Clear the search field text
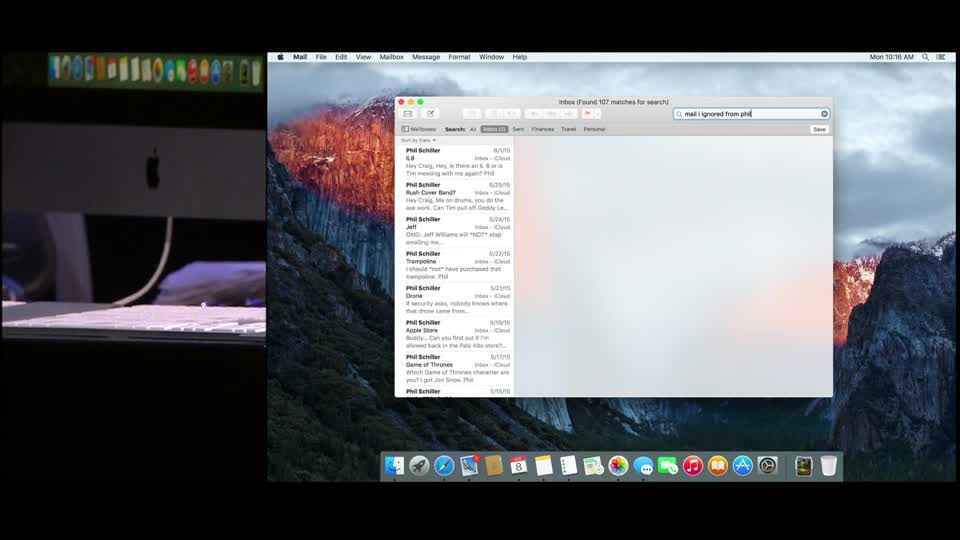The height and width of the screenshot is (540, 960). click(824, 114)
